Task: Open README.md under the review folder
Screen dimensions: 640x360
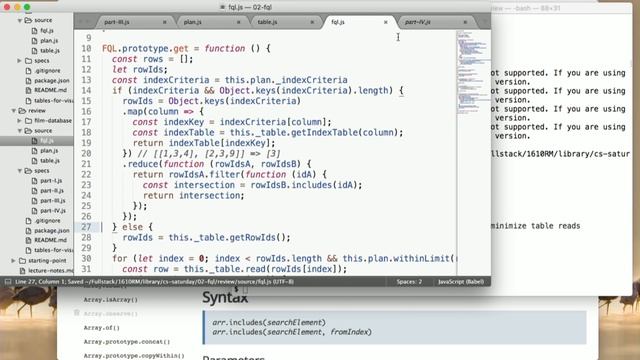Action: pyautogui.click(x=50, y=240)
